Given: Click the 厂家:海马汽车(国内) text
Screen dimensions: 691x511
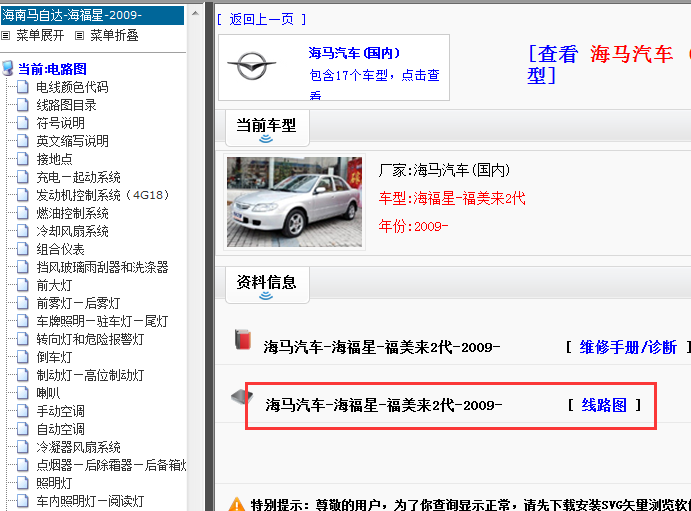Looking at the screenshot, I should [x=444, y=170].
